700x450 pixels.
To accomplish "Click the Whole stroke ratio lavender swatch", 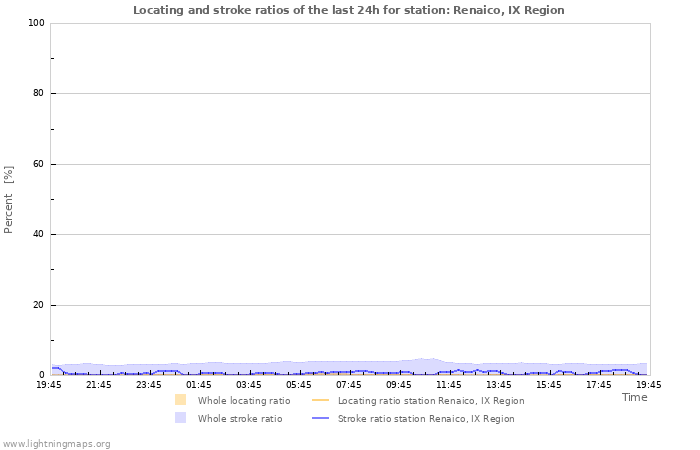I will pos(180,418).
